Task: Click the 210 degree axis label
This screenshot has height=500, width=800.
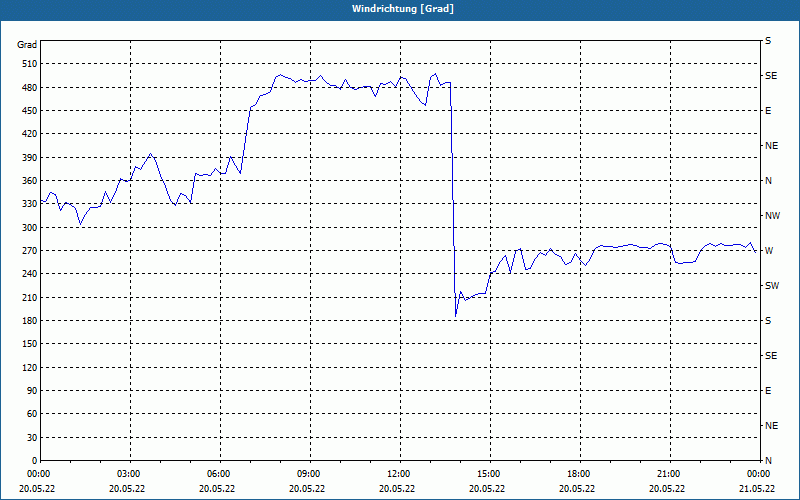Action: [x=30, y=297]
